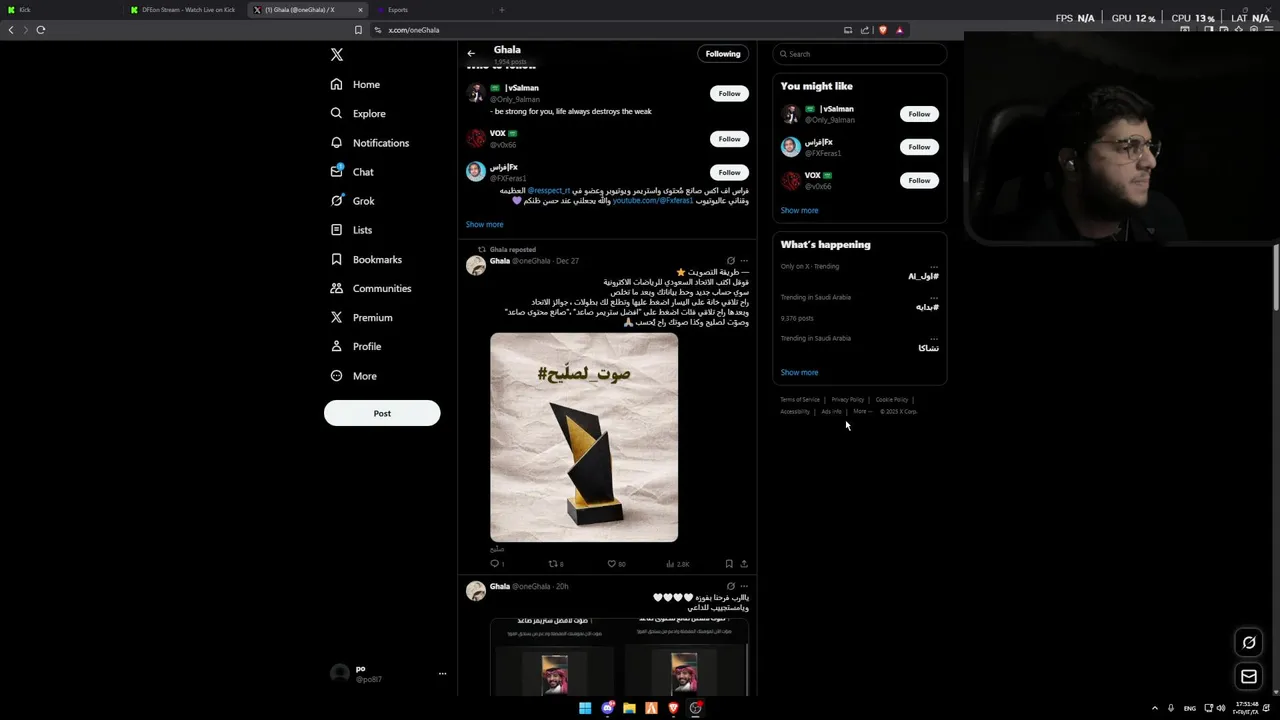Image resolution: width=1280 pixels, height=720 pixels.
Task: Open the @resspect_rt mention link
Action: pyautogui.click(x=548, y=190)
